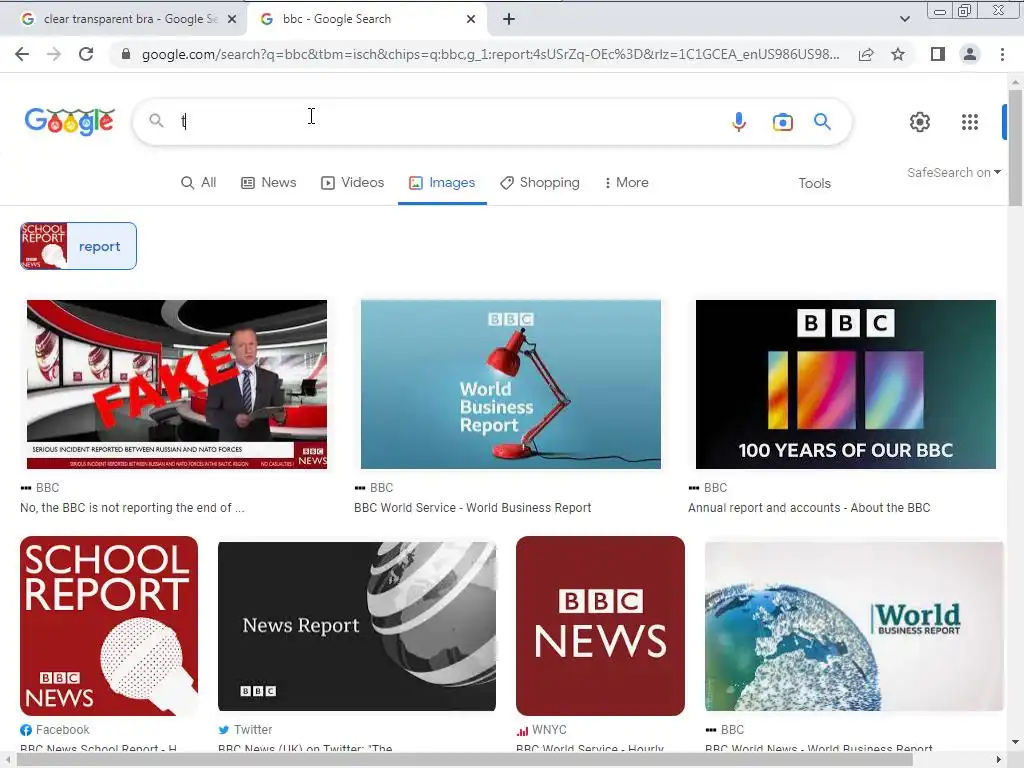Remove the 'report' filter chip
Viewport: 1024px width, 768px height.
click(x=78, y=246)
